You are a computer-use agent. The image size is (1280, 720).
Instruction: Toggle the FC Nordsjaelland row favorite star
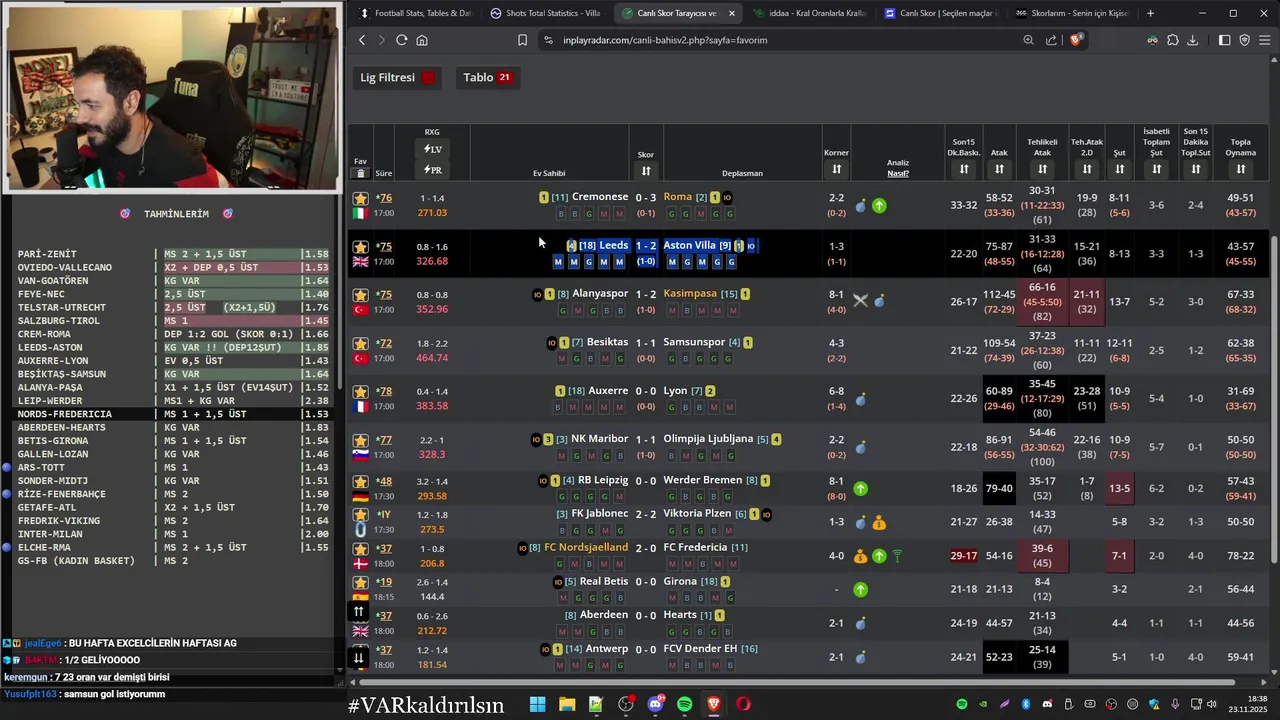point(361,549)
